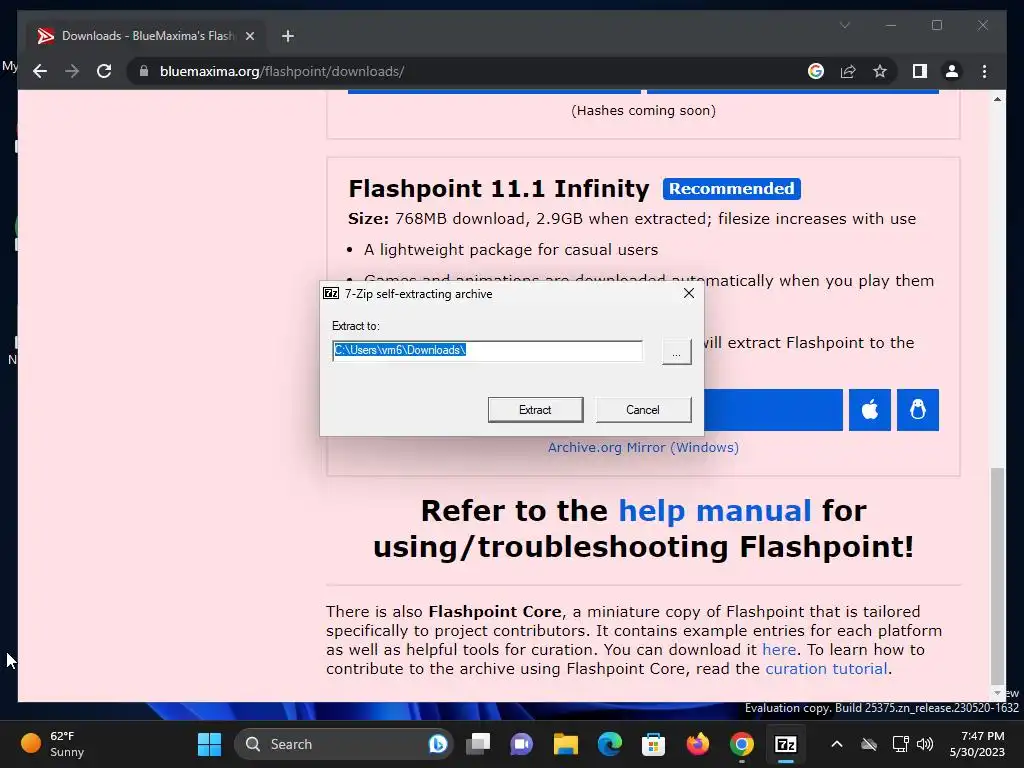Click the cloud sync tray icon
The image size is (1024, 768).
[869, 744]
